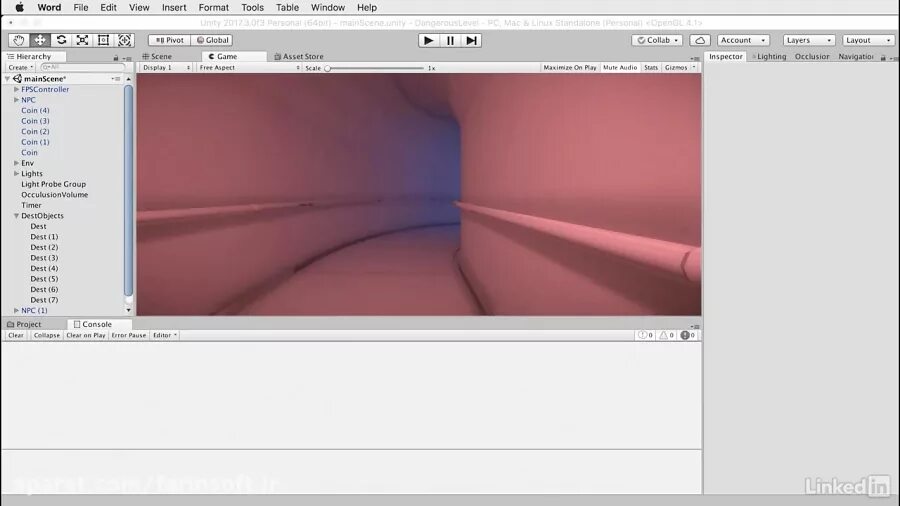
Task: Switch to the Scene tab
Action: pyautogui.click(x=157, y=56)
